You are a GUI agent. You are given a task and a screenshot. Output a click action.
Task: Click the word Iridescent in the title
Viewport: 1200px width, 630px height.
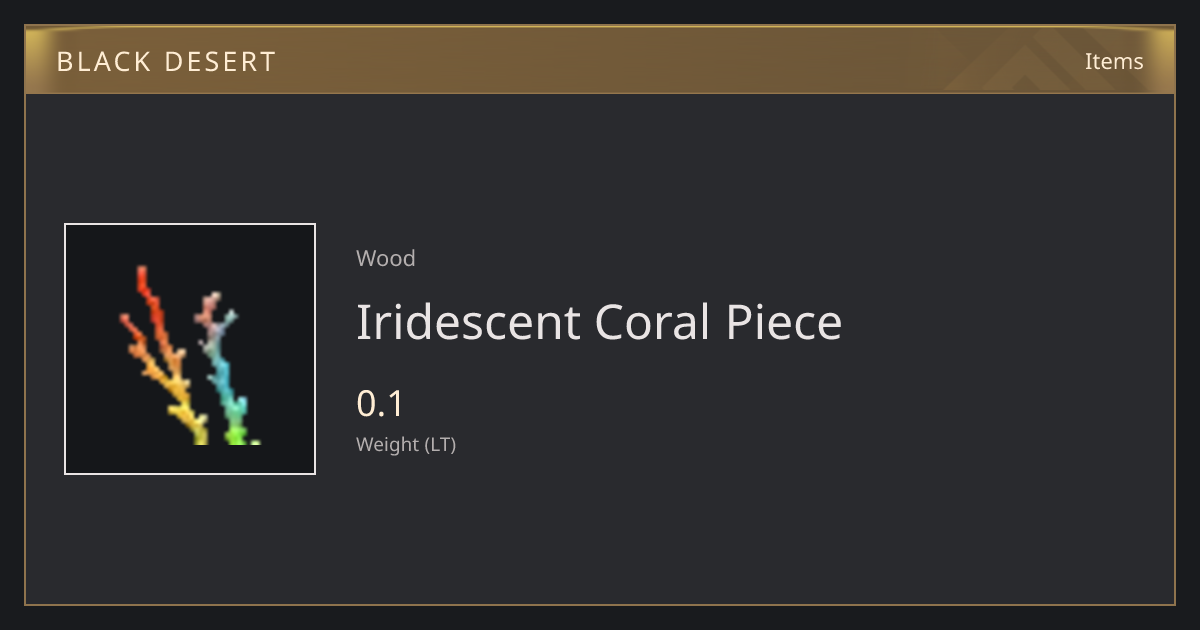click(x=468, y=322)
